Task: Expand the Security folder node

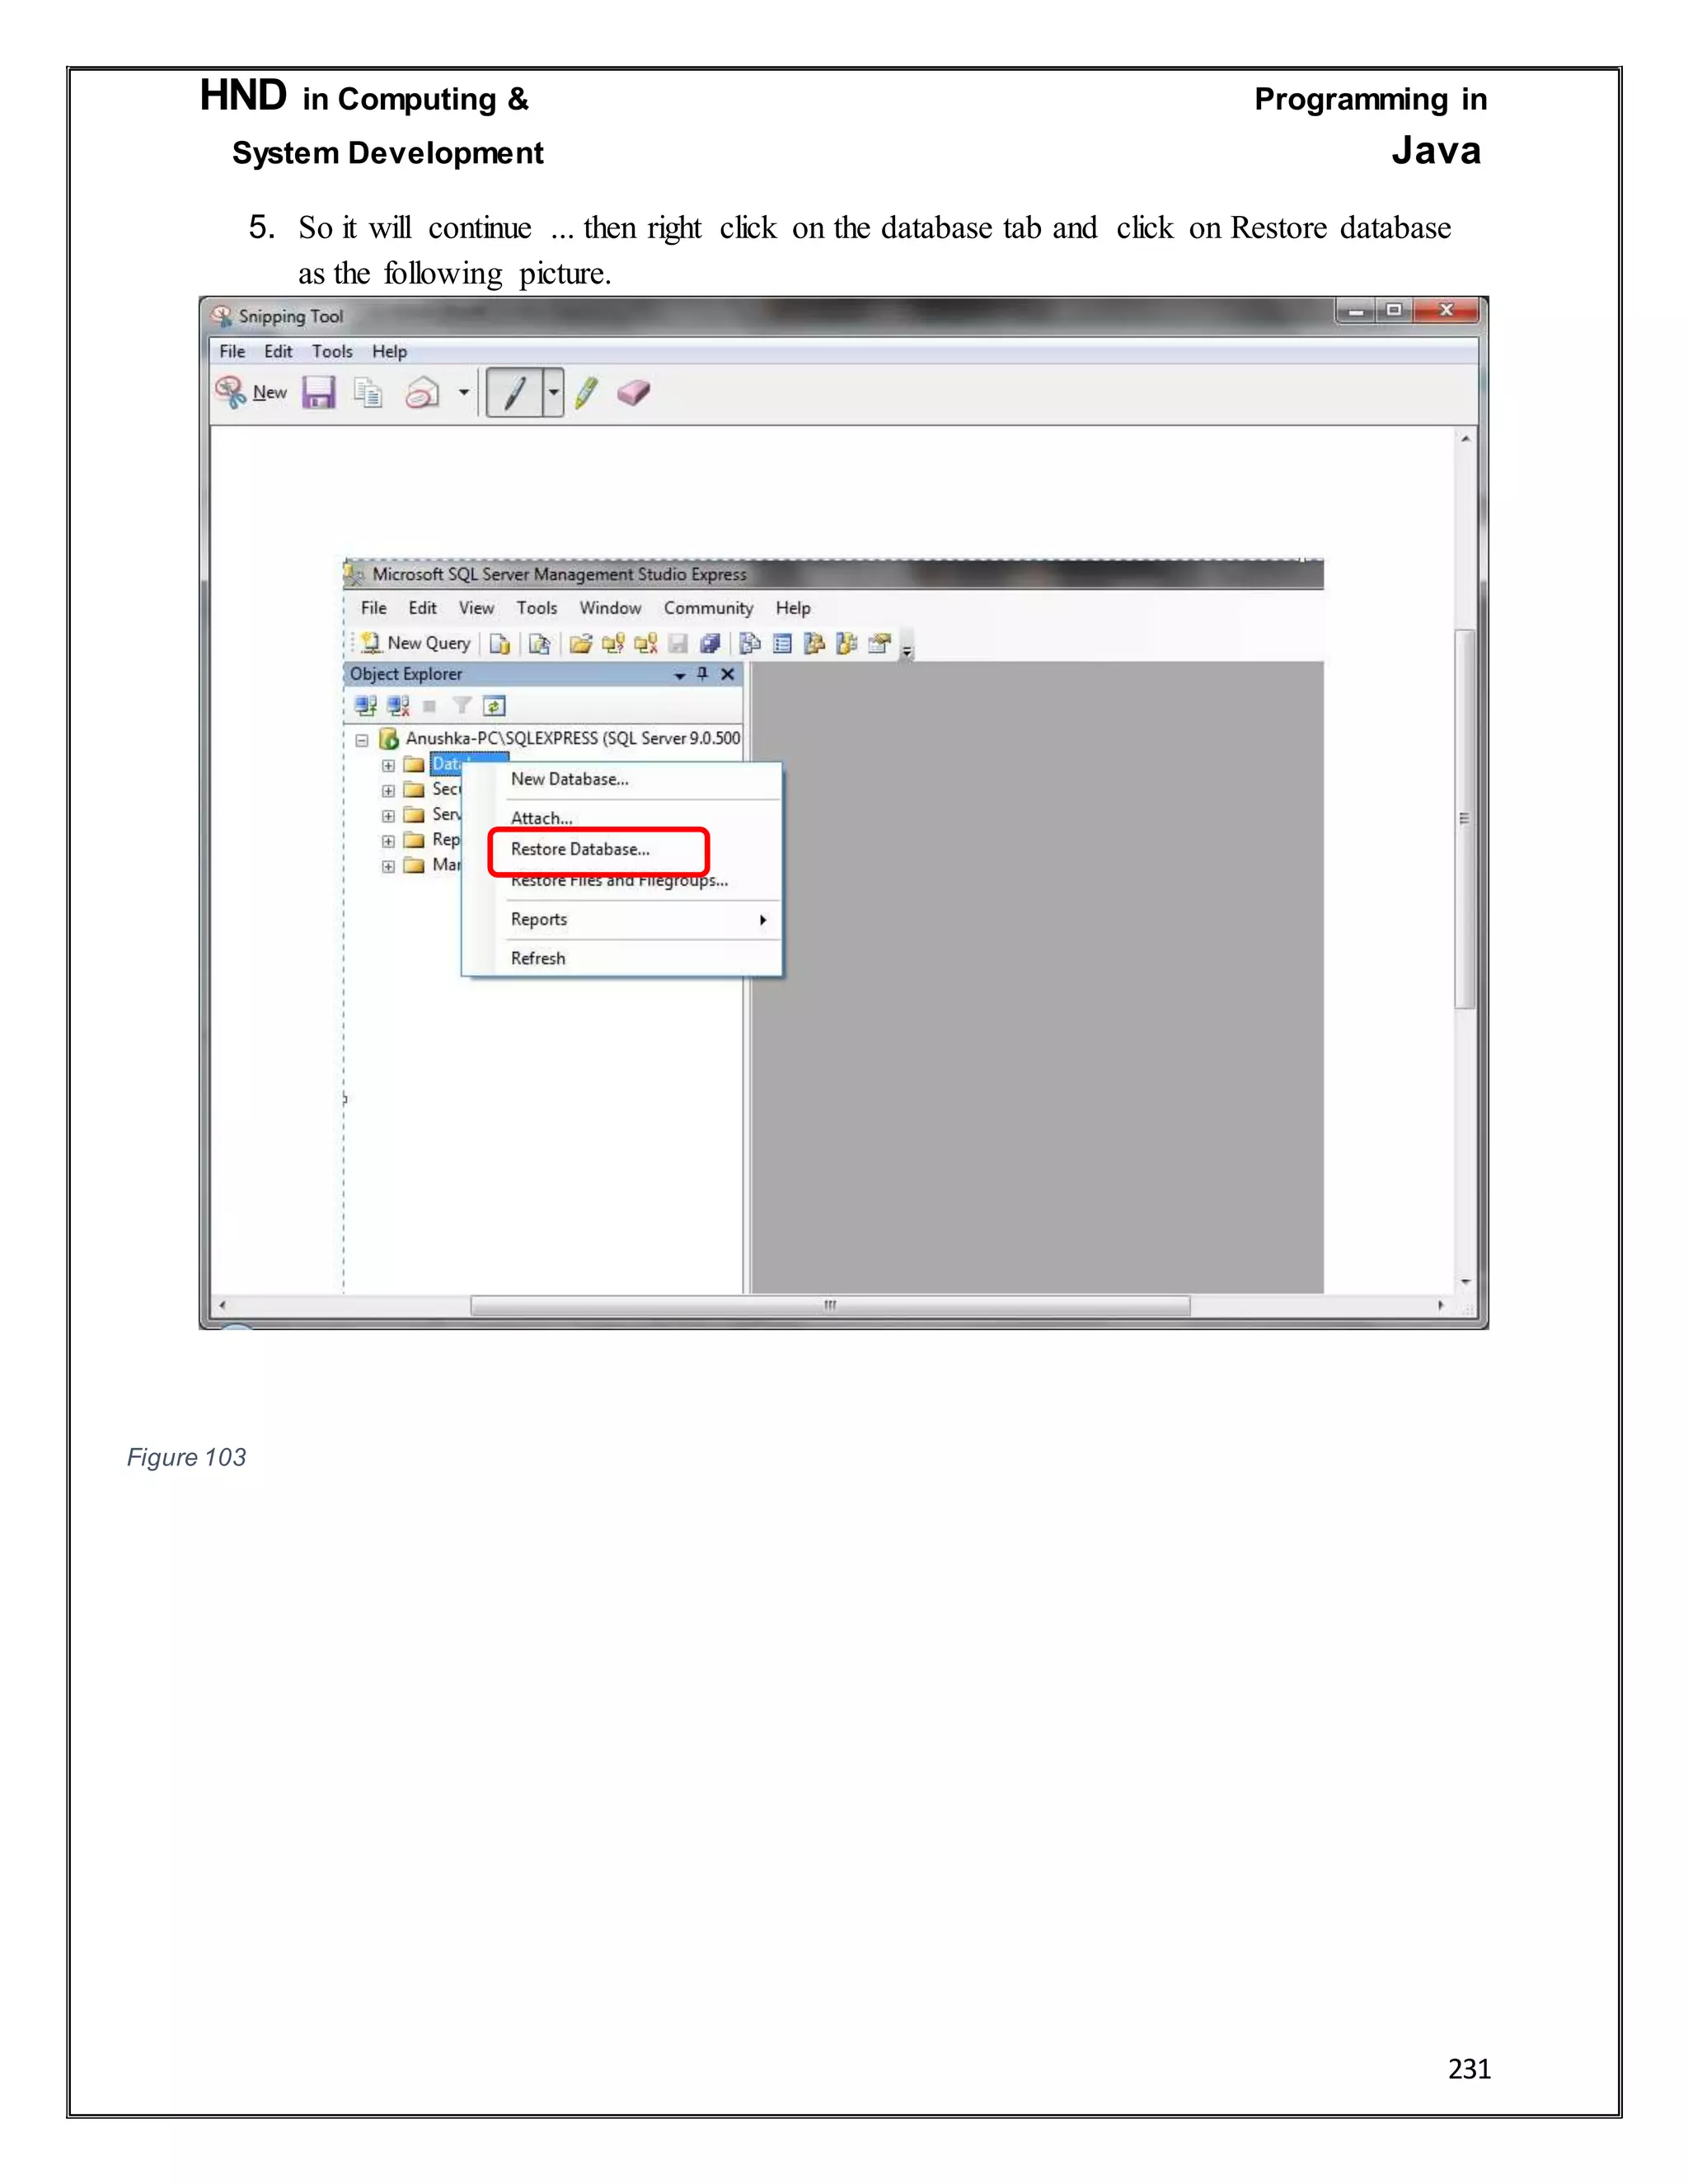Action: [388, 790]
